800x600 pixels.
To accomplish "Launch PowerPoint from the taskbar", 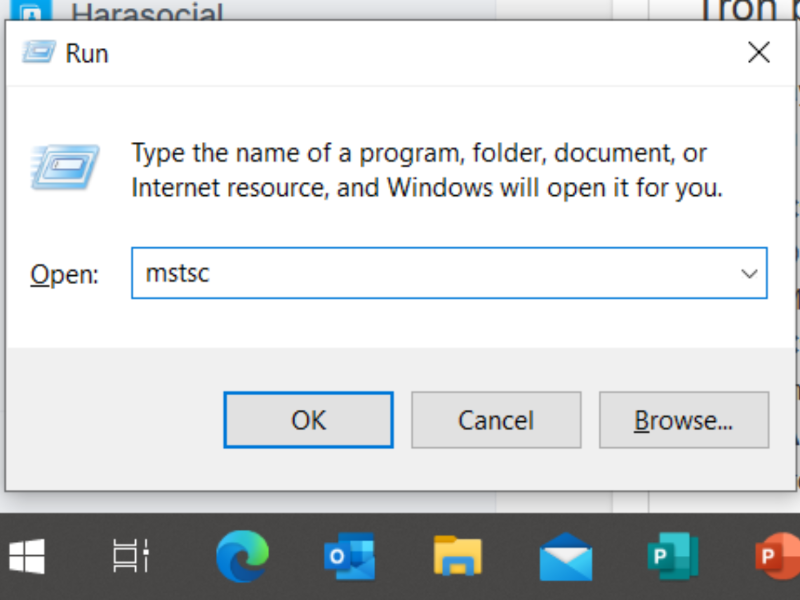I will point(776,556).
